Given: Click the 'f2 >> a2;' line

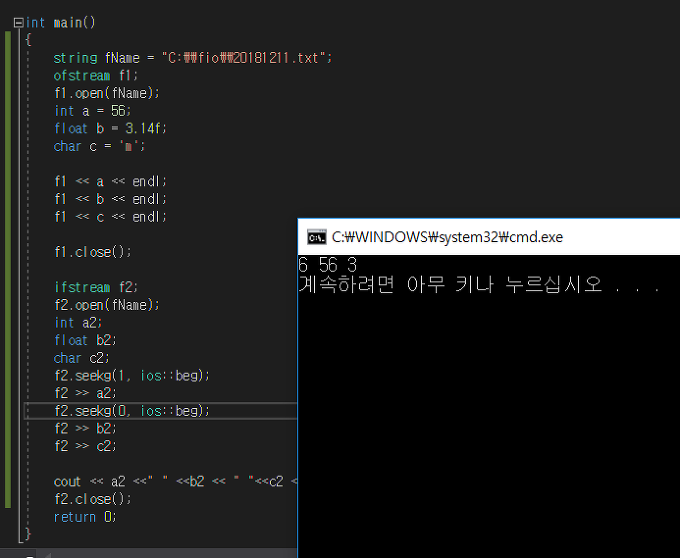Looking at the screenshot, I should click(x=85, y=393).
